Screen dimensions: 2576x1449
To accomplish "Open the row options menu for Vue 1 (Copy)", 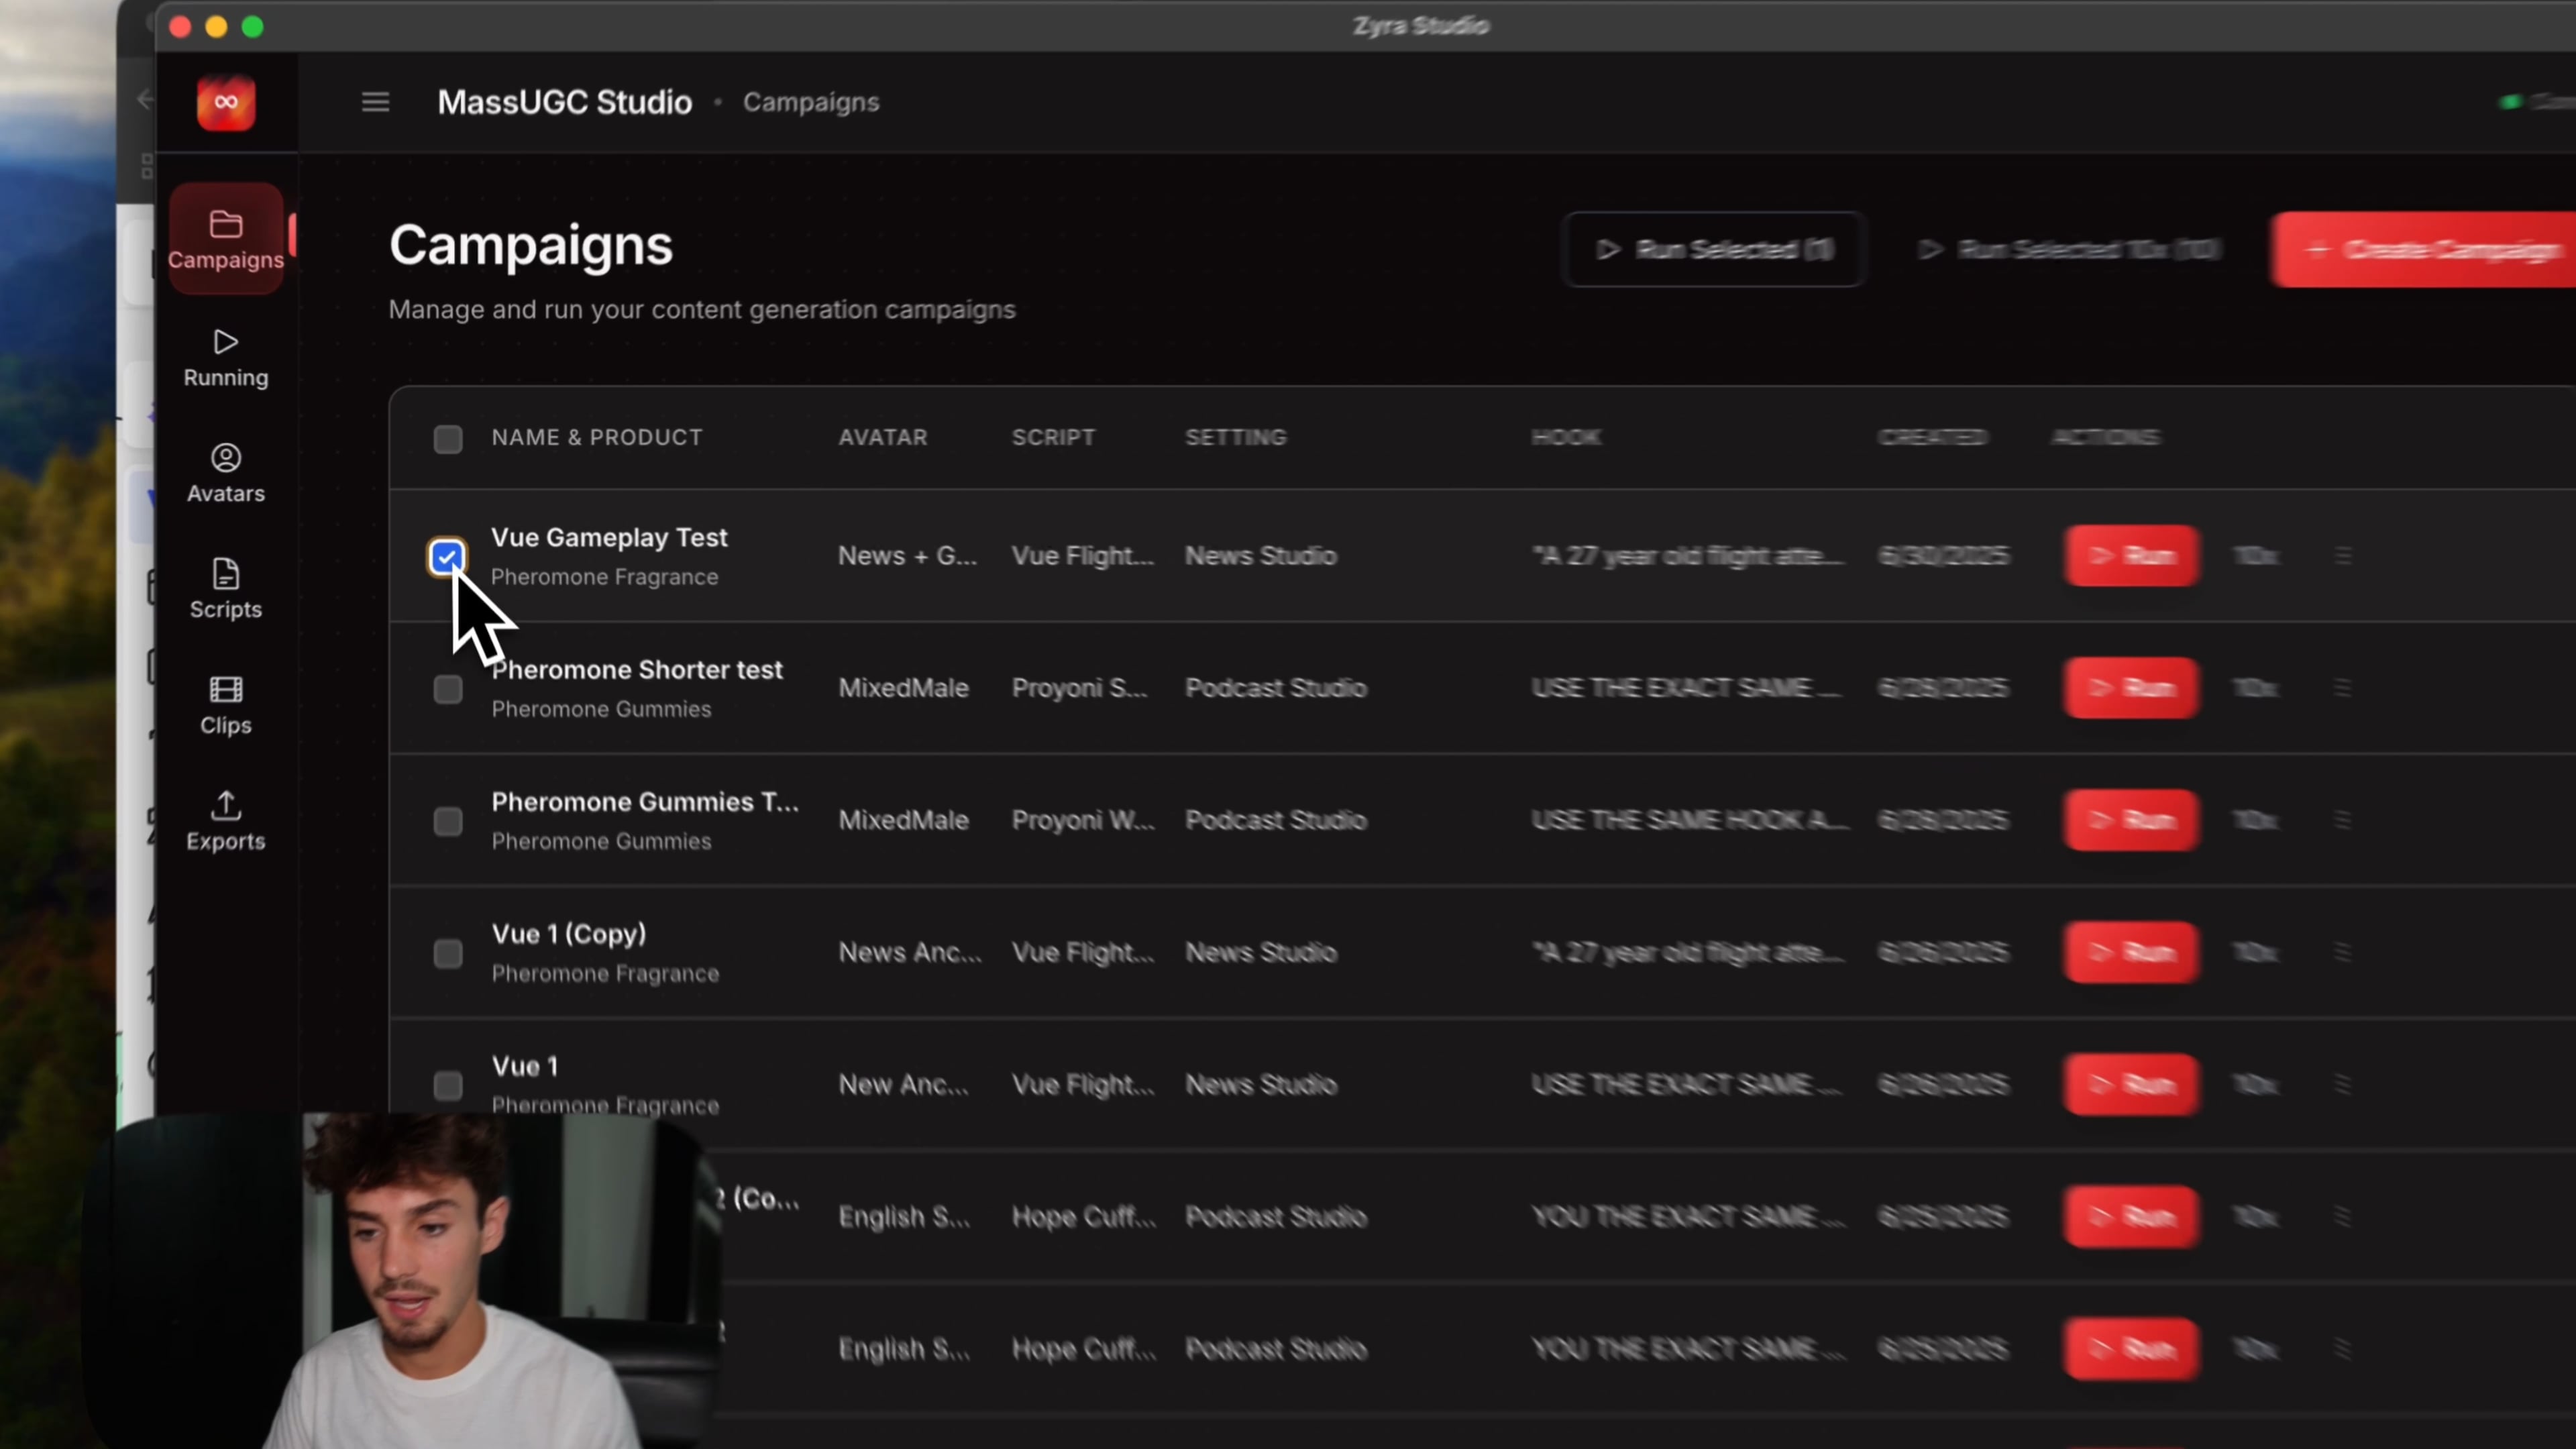I will point(2342,952).
